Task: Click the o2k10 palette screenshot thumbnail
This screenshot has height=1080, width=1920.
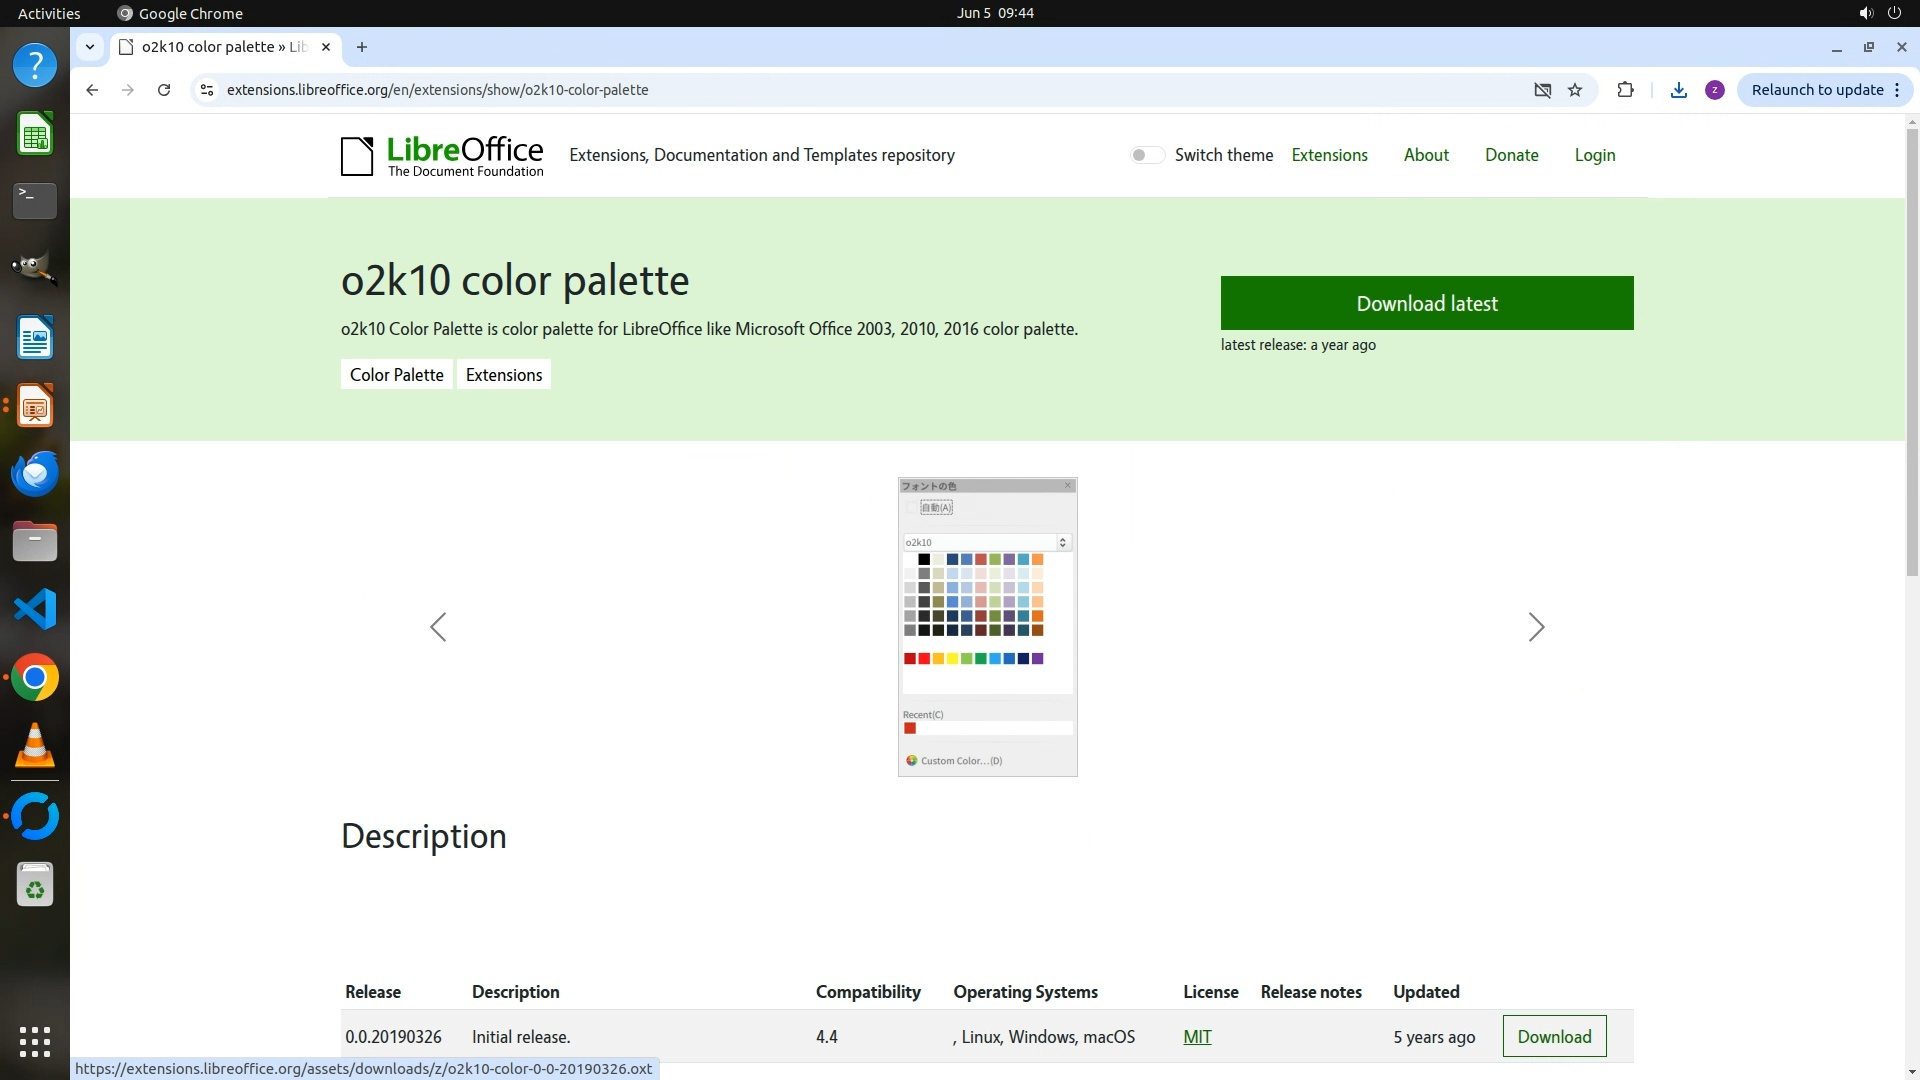Action: pos(987,627)
